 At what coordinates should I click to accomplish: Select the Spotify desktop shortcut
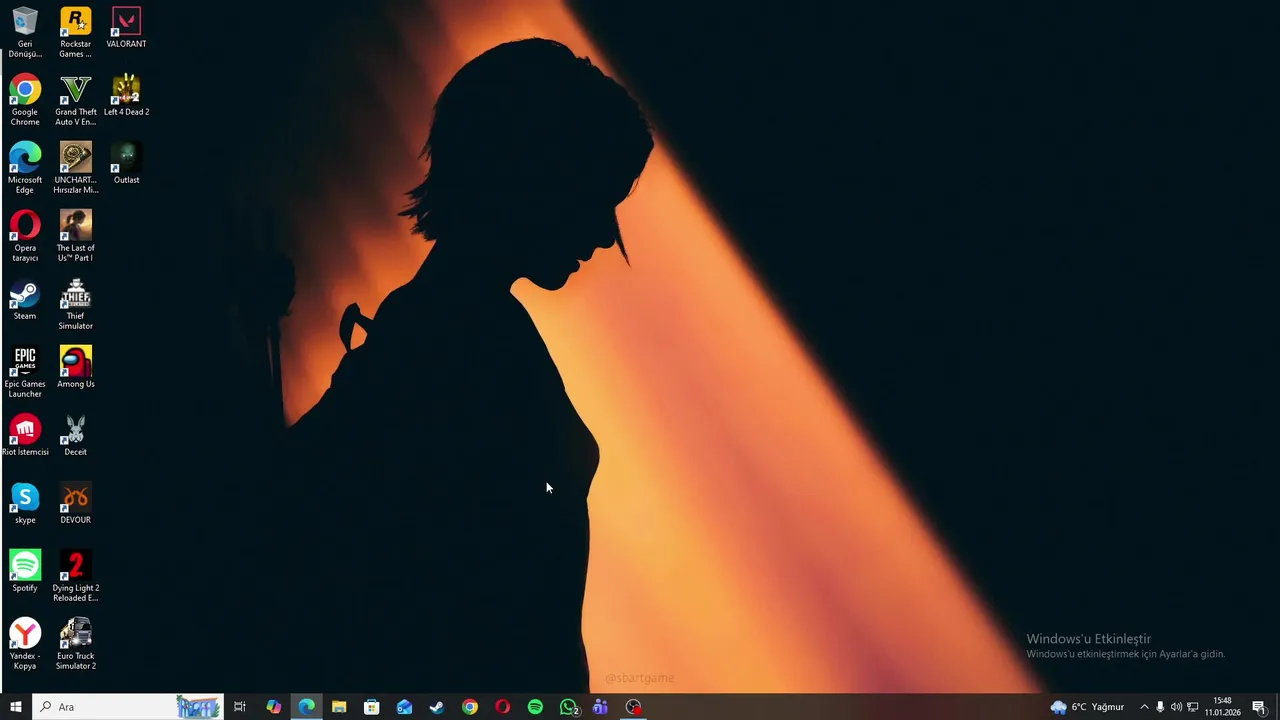25,572
